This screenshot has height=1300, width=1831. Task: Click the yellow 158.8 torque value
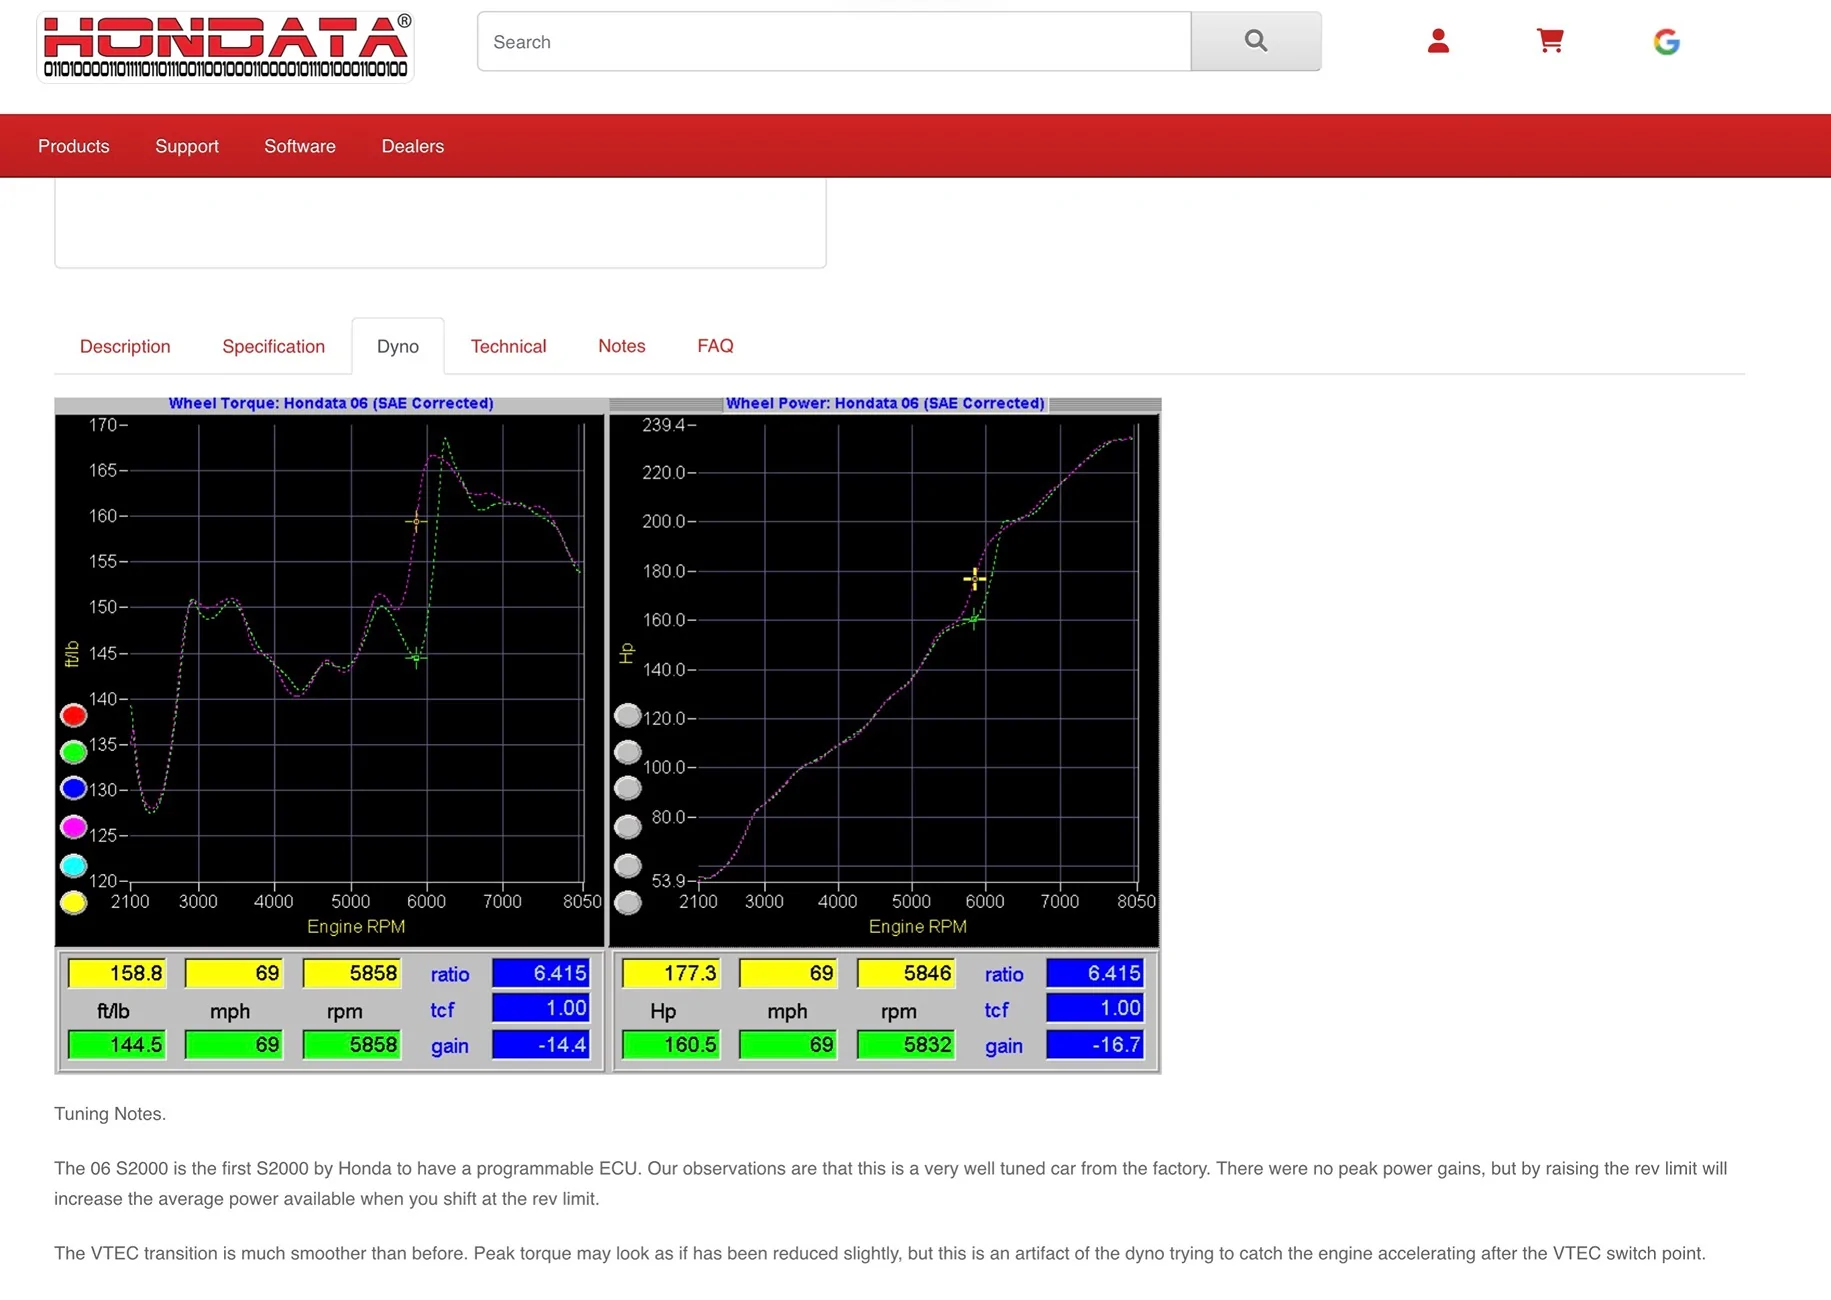pyautogui.click(x=117, y=973)
